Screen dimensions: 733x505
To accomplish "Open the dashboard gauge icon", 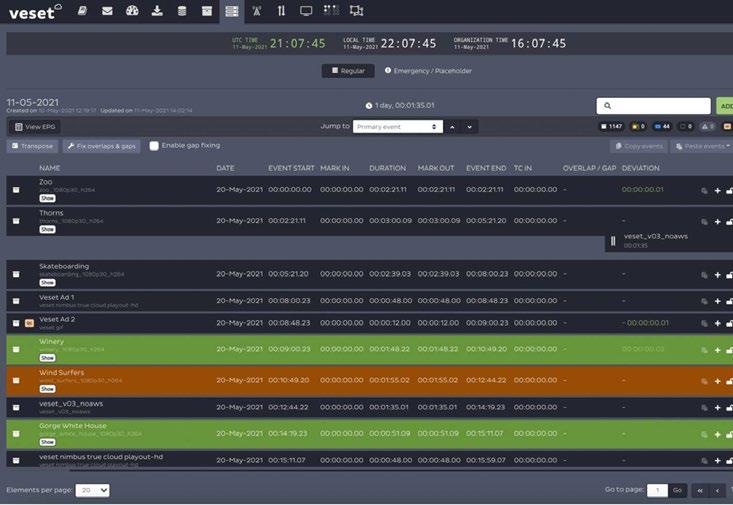I will [132, 10].
